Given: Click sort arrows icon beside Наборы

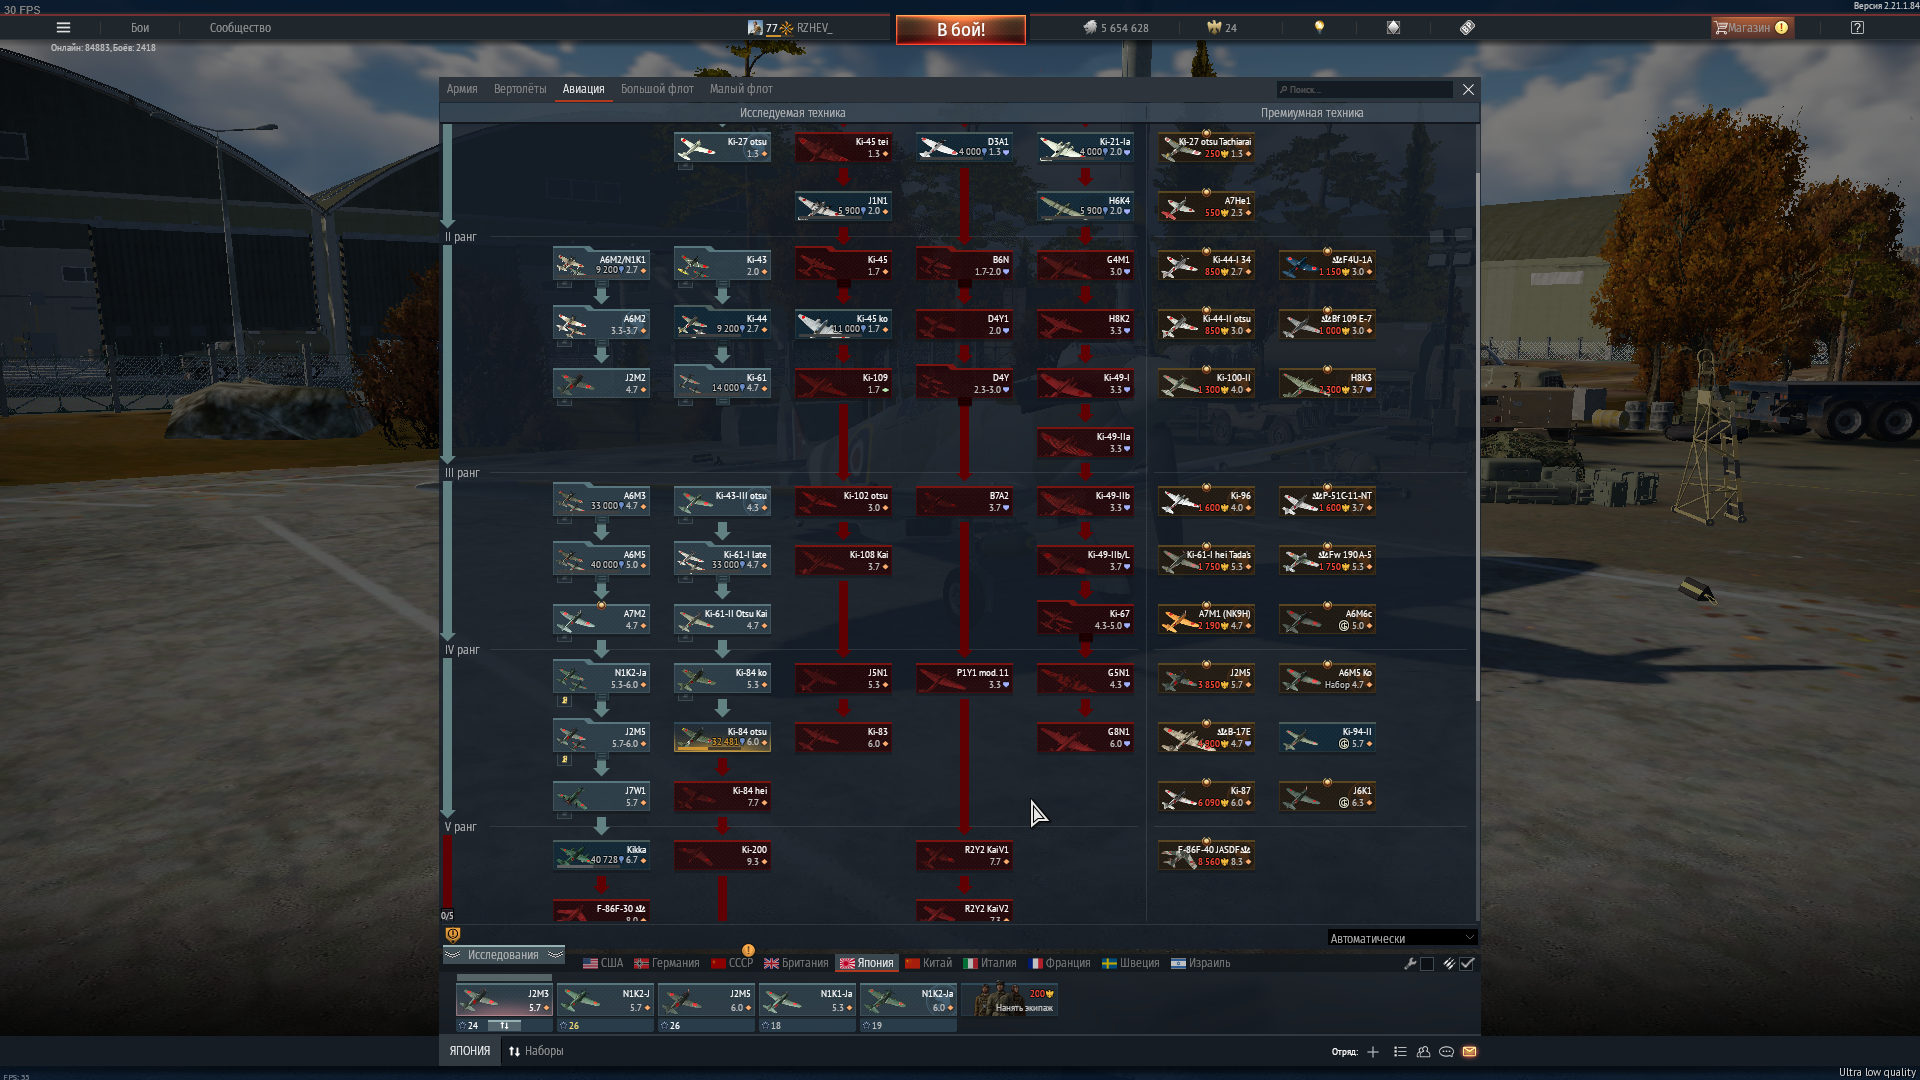Looking at the screenshot, I should [515, 1052].
